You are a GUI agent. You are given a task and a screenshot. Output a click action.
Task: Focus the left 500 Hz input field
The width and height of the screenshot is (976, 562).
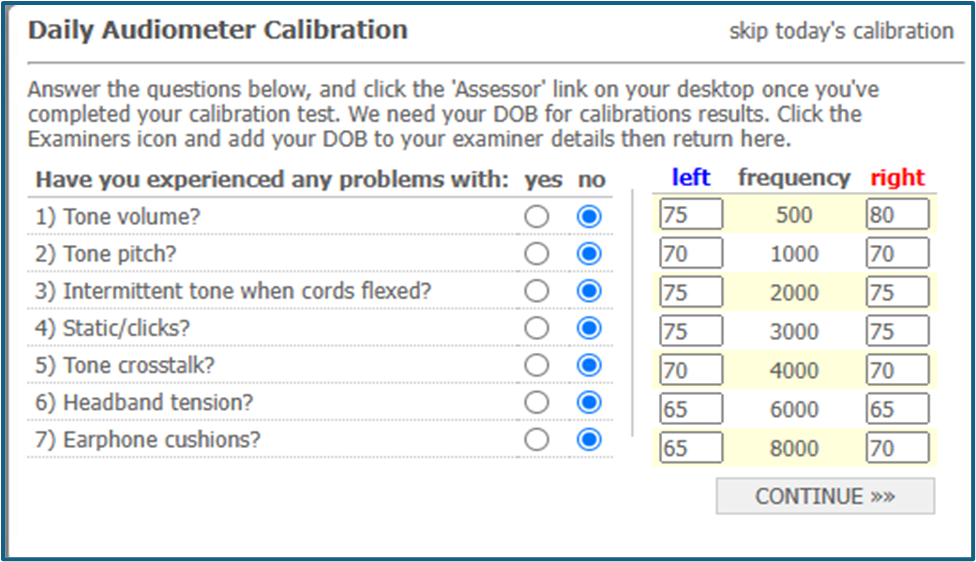click(x=690, y=215)
